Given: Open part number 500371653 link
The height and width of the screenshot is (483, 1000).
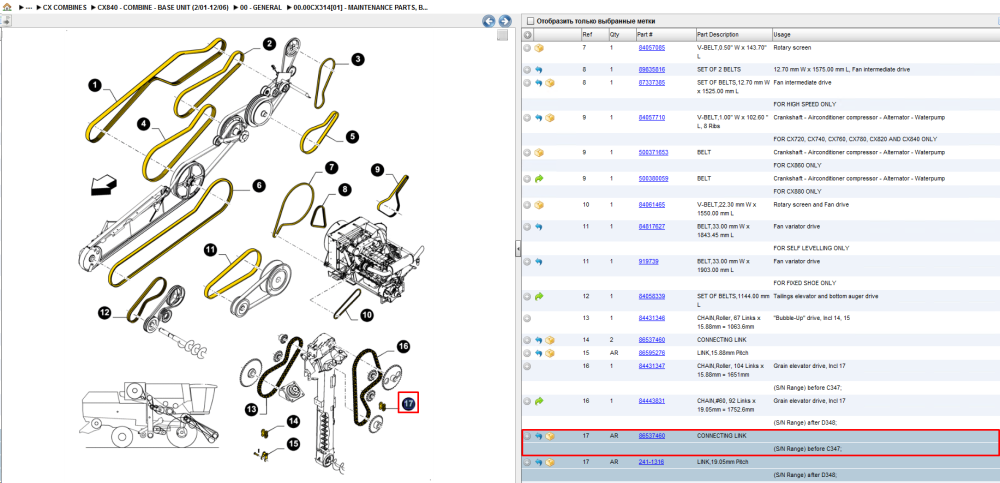Looking at the screenshot, I should point(653,152).
